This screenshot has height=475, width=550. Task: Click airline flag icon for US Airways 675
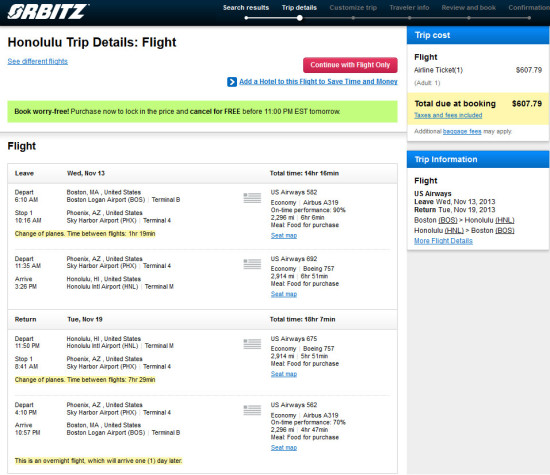point(252,344)
